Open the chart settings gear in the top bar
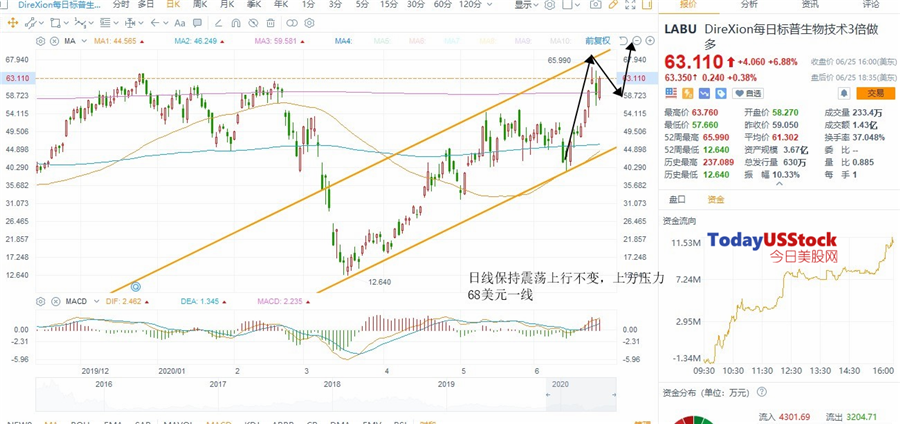 [x=549, y=5]
